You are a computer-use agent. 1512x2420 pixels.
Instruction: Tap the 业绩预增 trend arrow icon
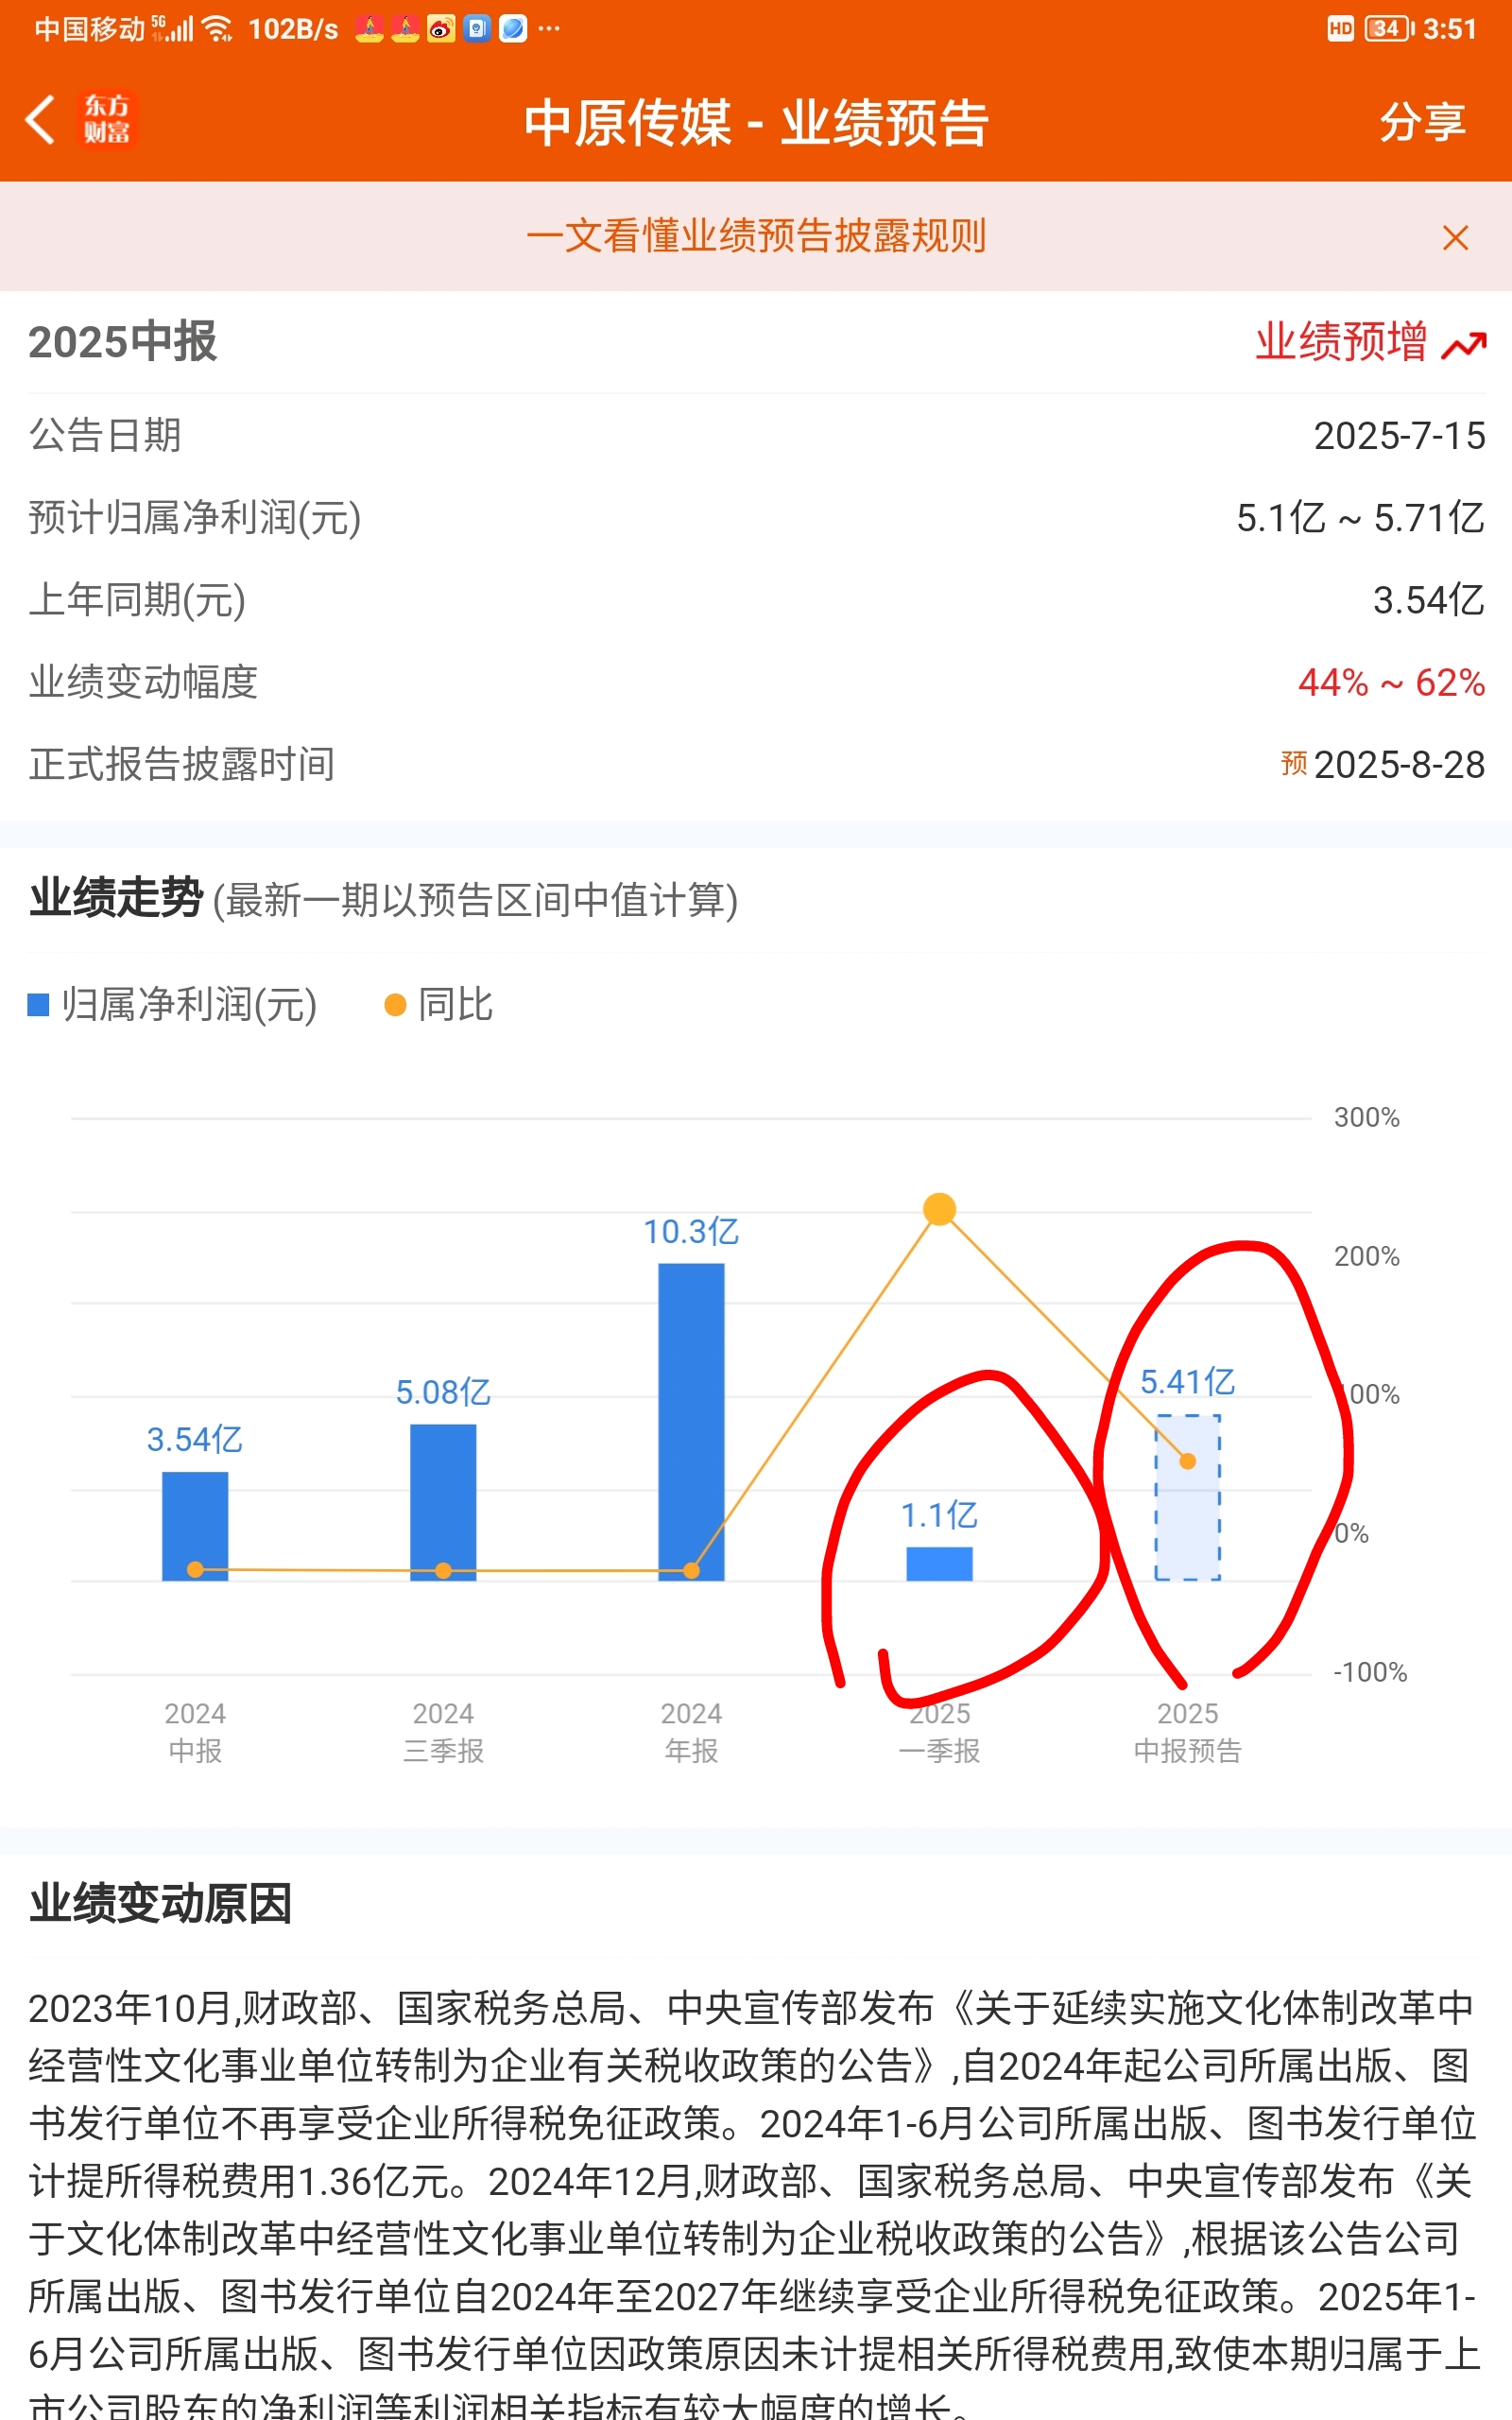tap(1464, 345)
